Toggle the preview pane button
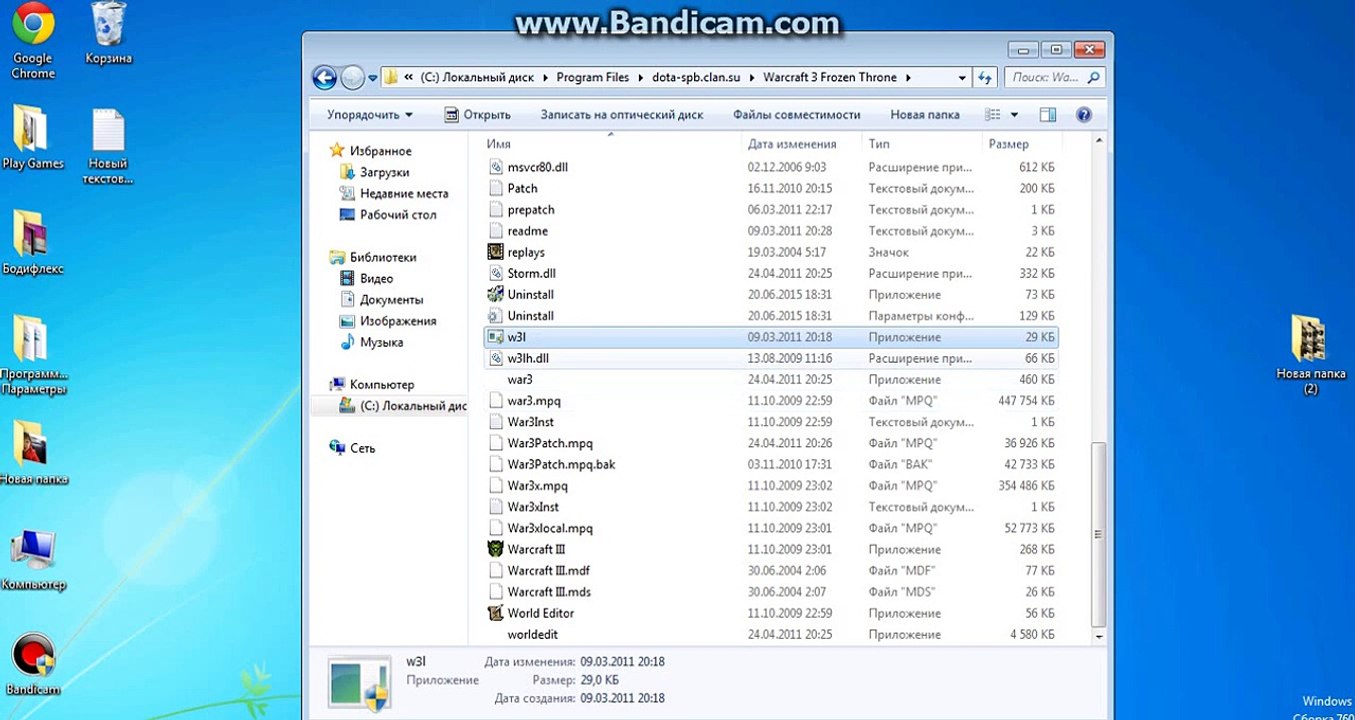 coord(1047,115)
